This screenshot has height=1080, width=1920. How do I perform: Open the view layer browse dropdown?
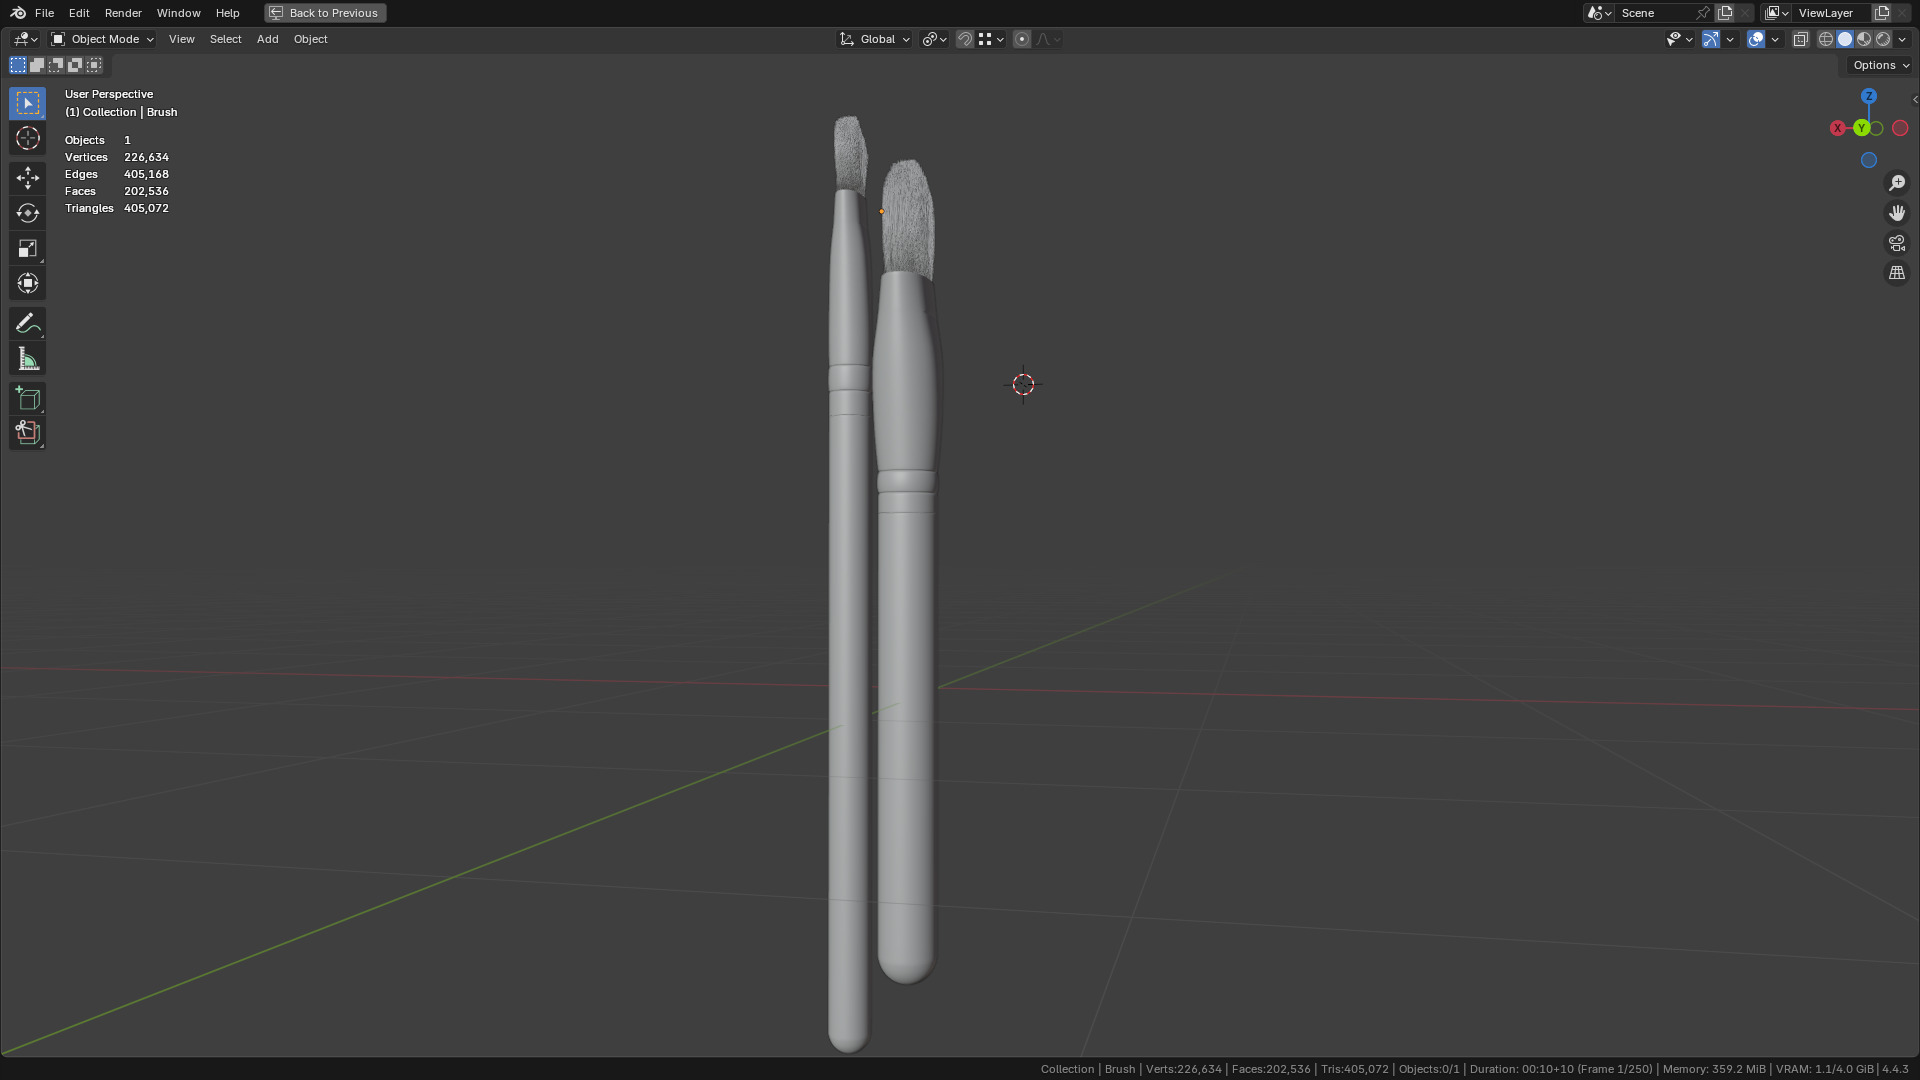(x=1777, y=13)
